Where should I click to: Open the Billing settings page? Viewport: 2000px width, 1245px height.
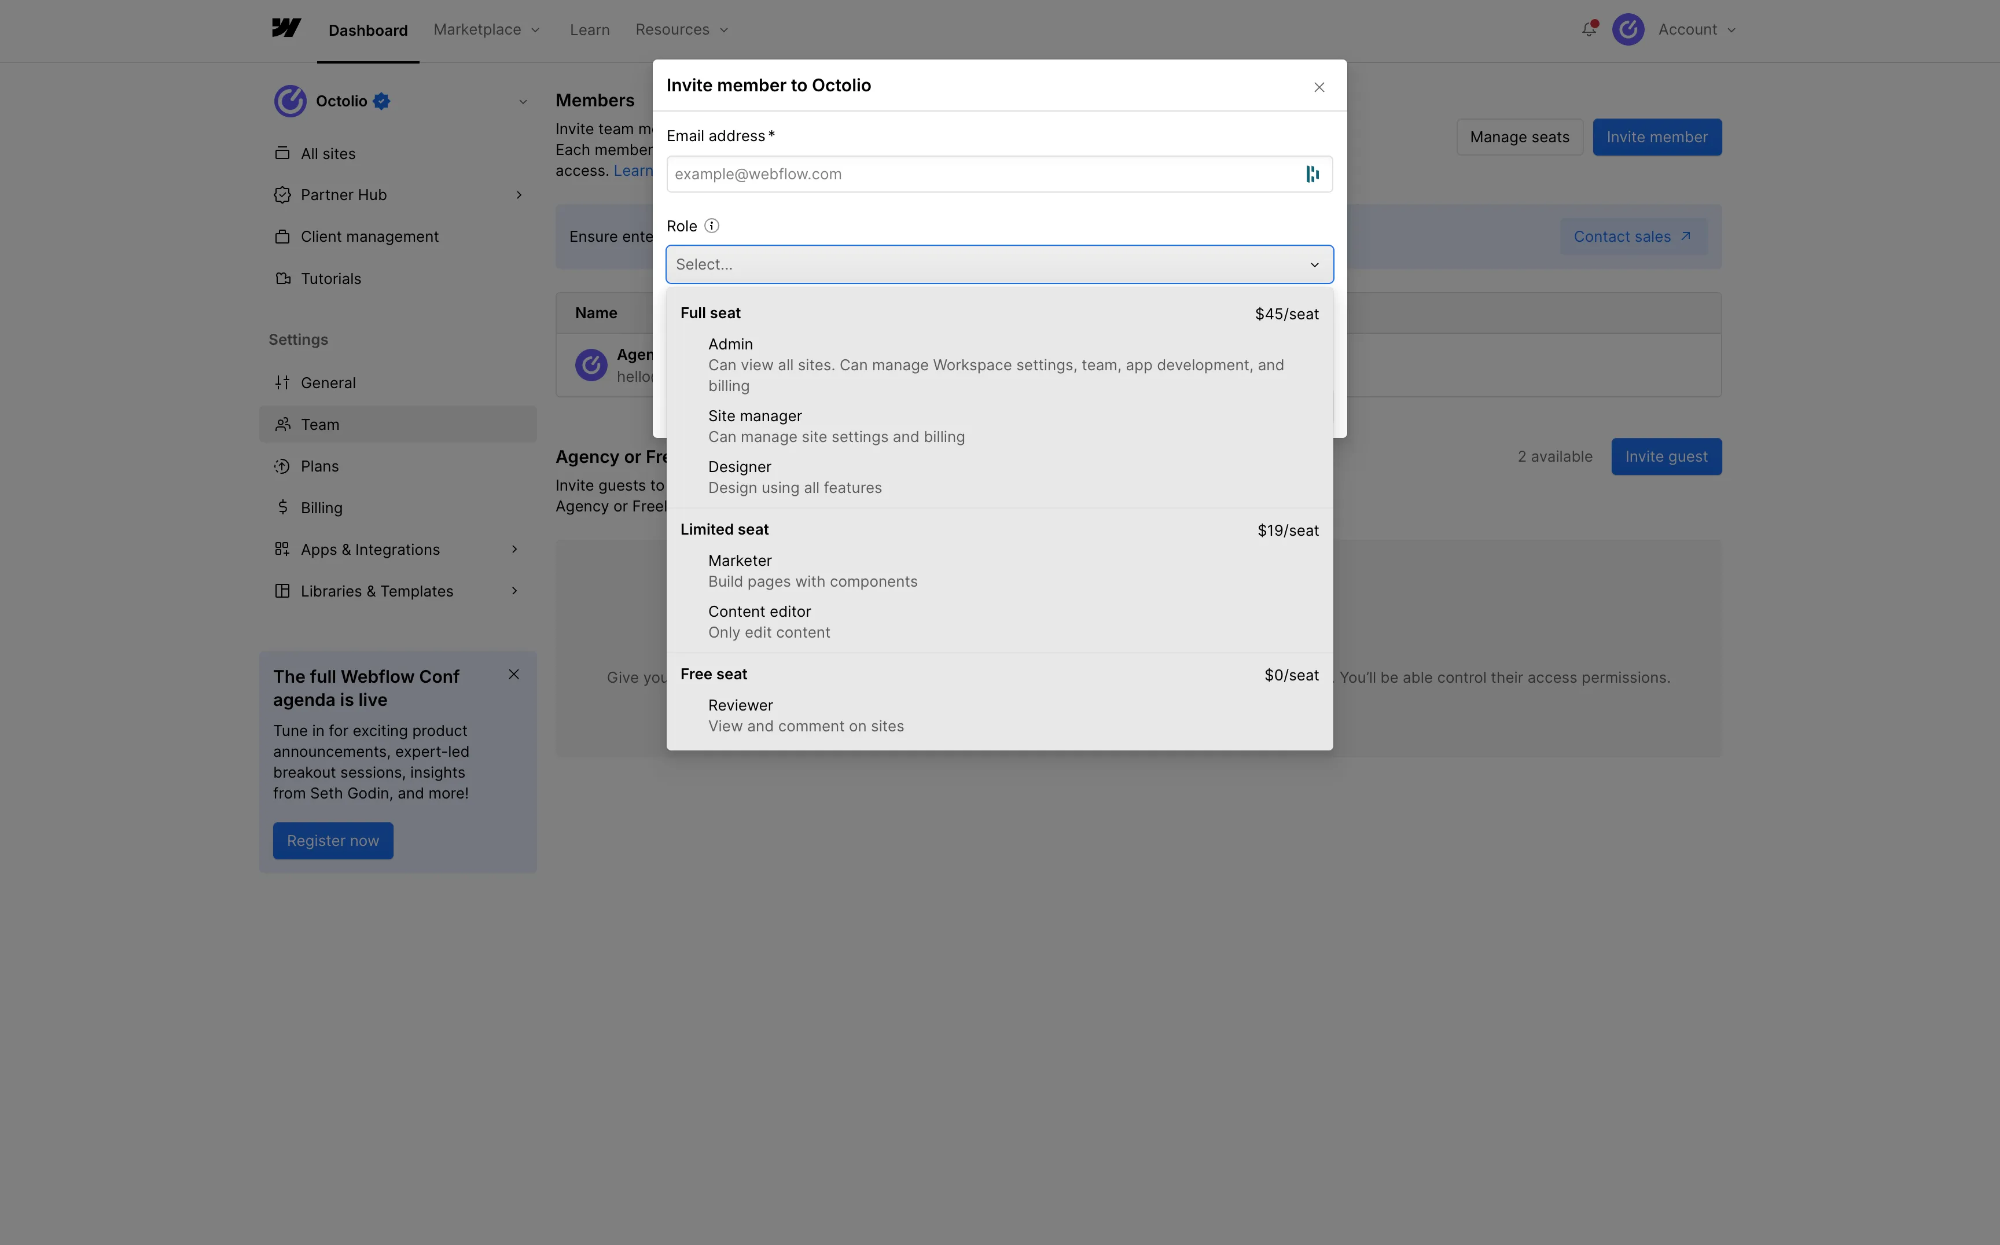click(x=321, y=508)
